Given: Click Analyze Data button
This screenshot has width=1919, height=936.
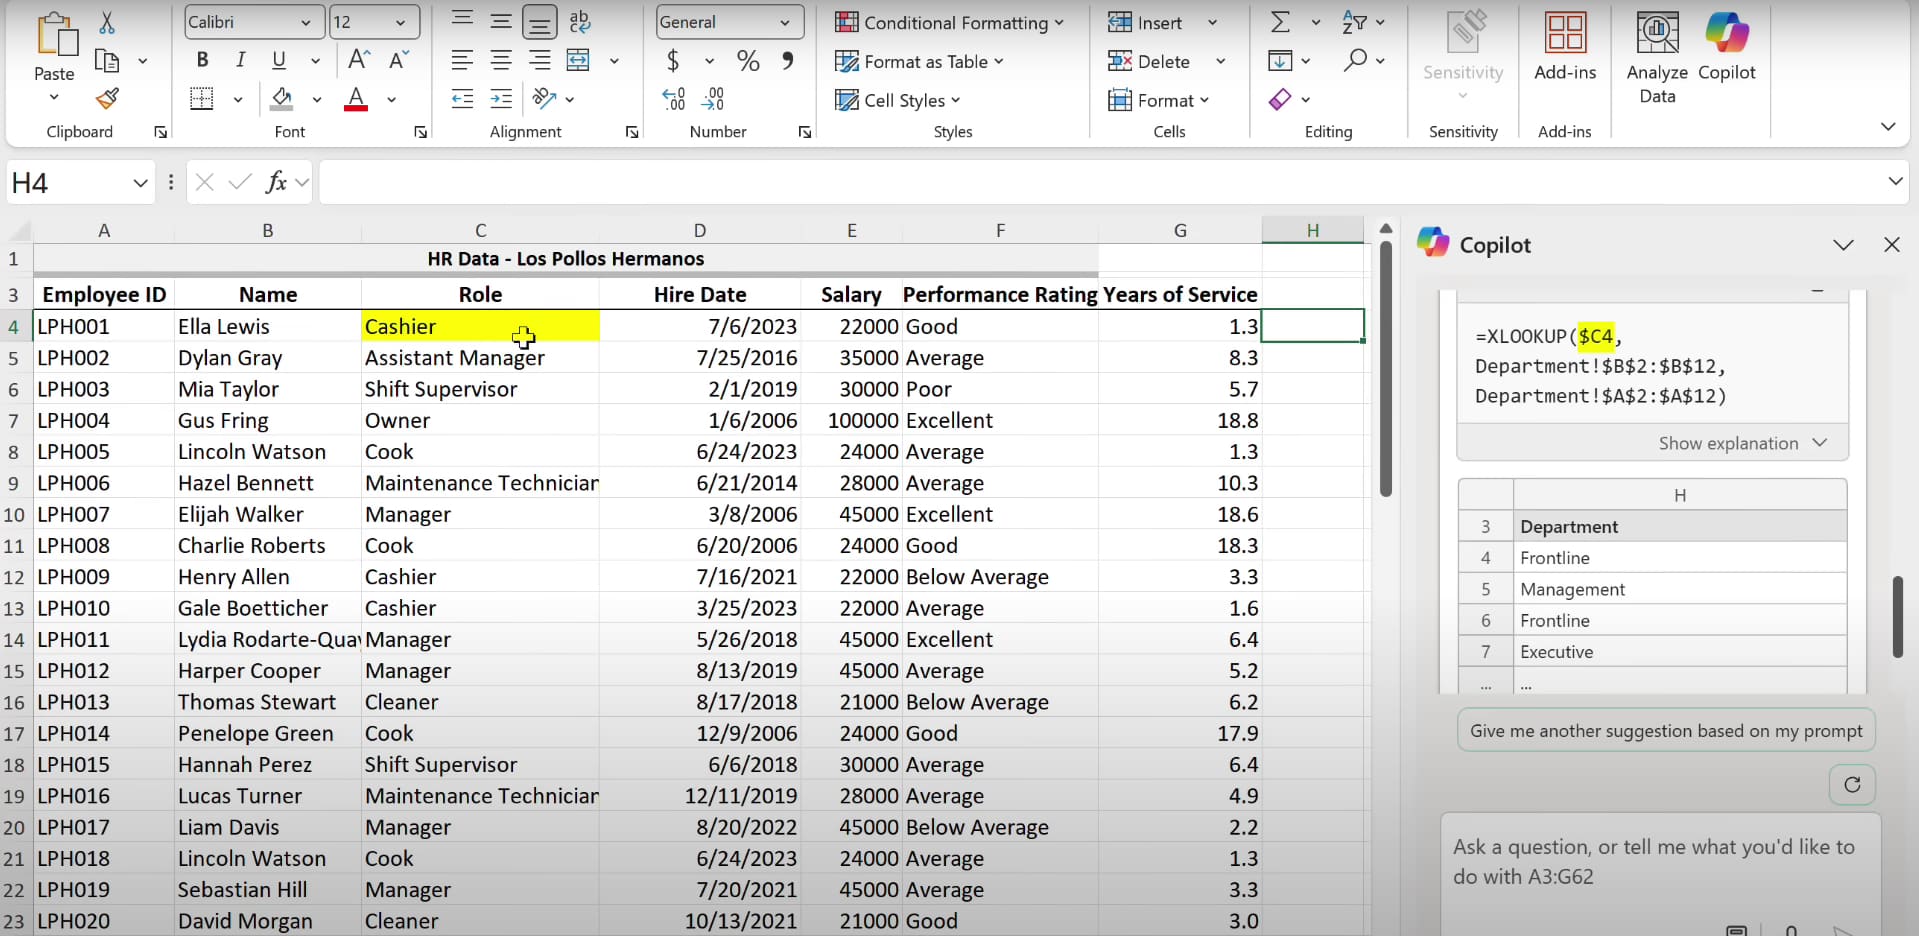Looking at the screenshot, I should pos(1657,58).
